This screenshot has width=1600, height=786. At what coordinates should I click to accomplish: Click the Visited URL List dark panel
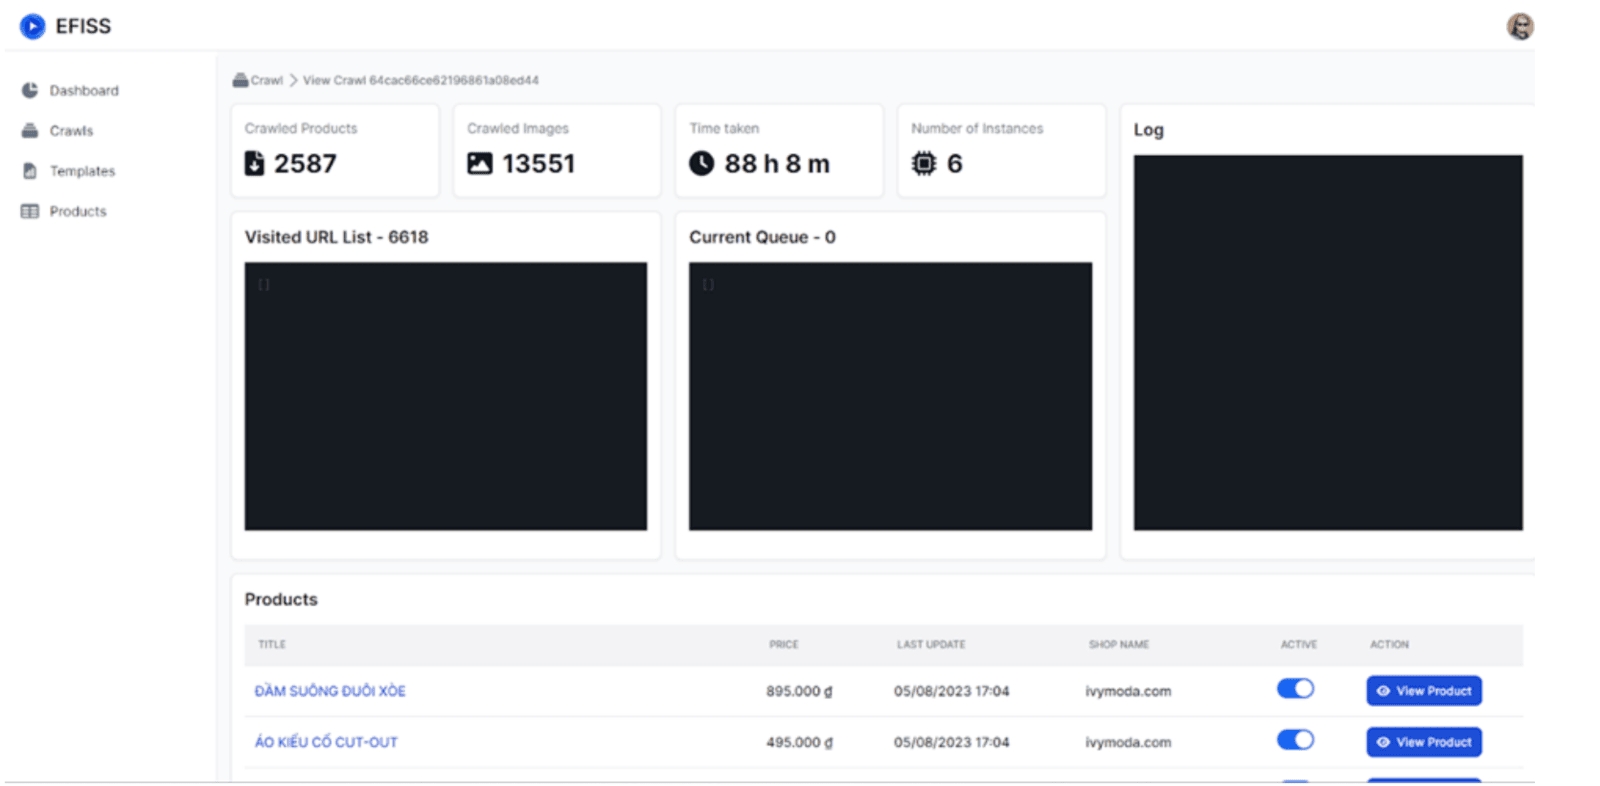pos(446,396)
